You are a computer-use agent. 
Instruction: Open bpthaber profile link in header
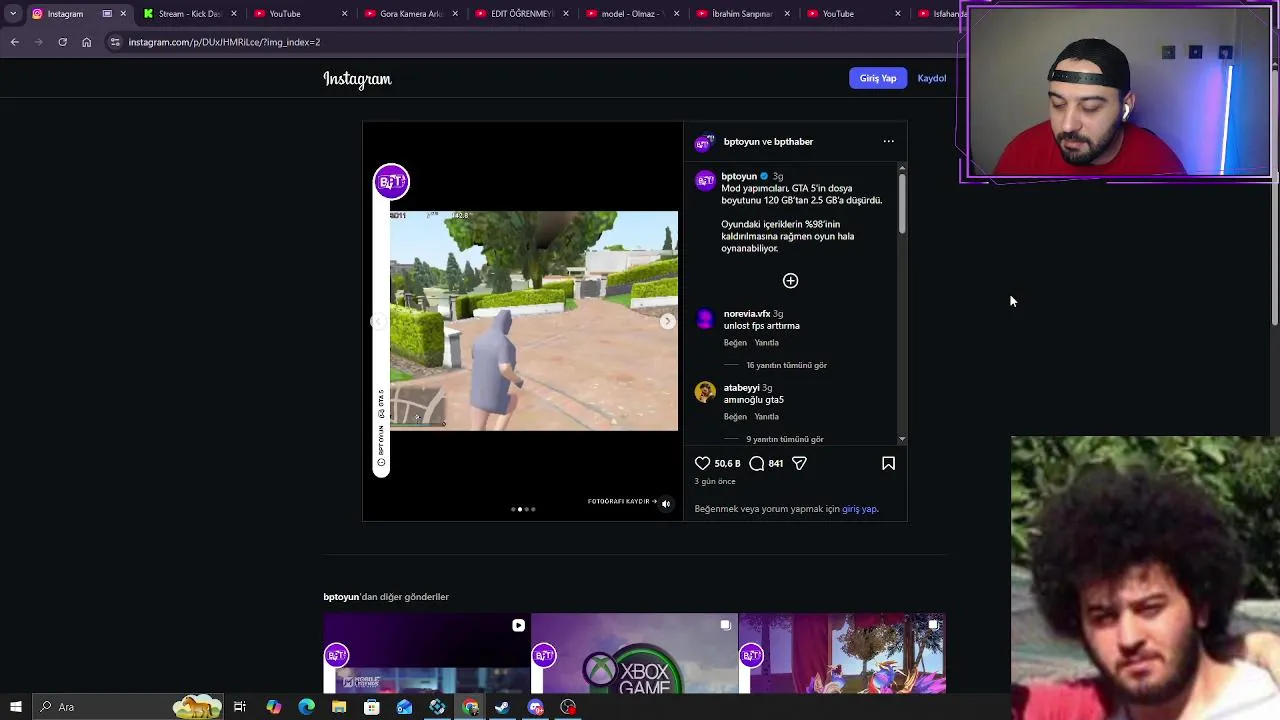[x=794, y=142]
